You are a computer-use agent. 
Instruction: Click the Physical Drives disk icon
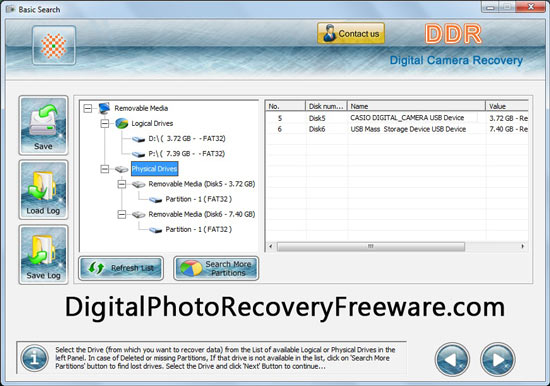coord(121,169)
